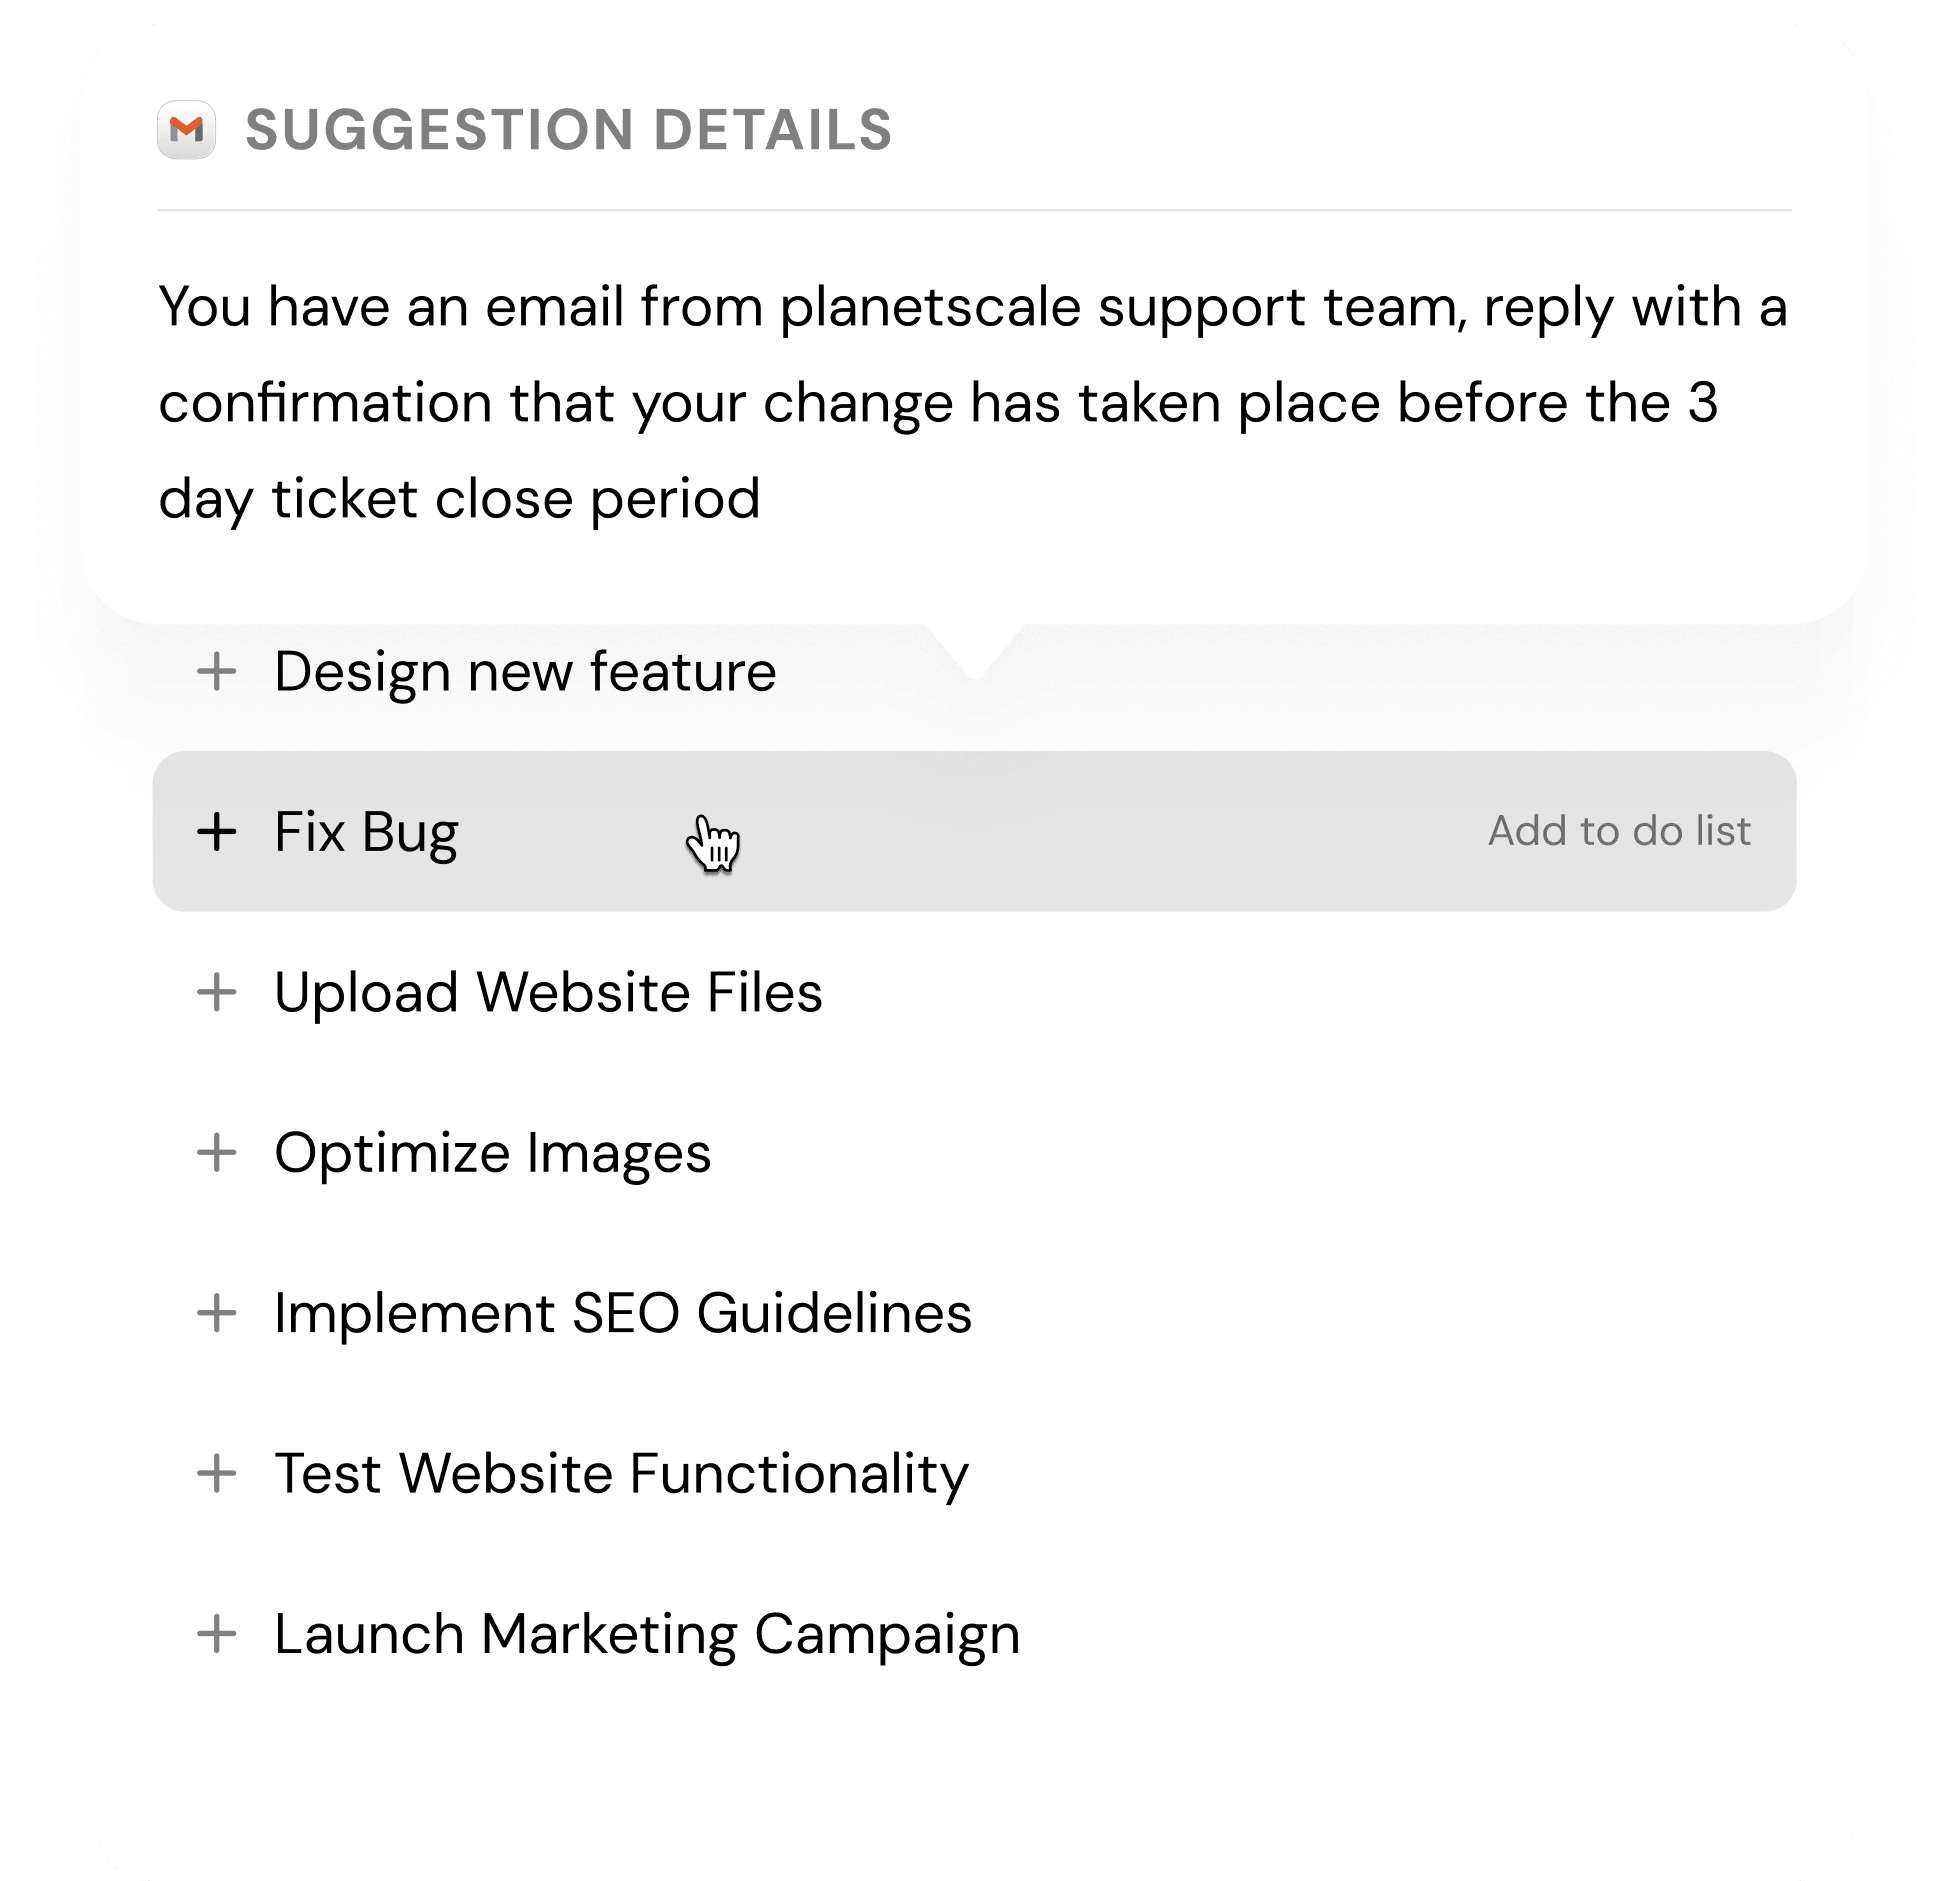The image size is (1950, 1881).
Task: Click the Suggestion Details header text
Action: point(566,128)
